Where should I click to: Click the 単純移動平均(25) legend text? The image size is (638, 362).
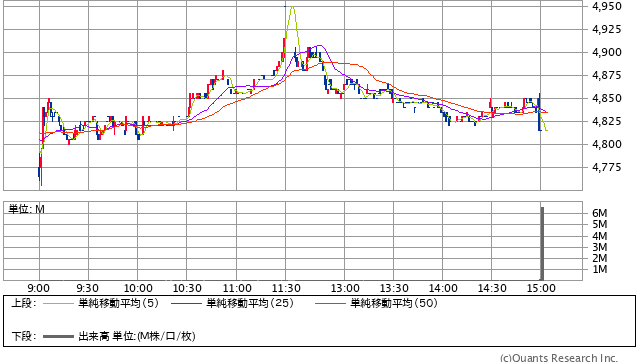coord(250,303)
